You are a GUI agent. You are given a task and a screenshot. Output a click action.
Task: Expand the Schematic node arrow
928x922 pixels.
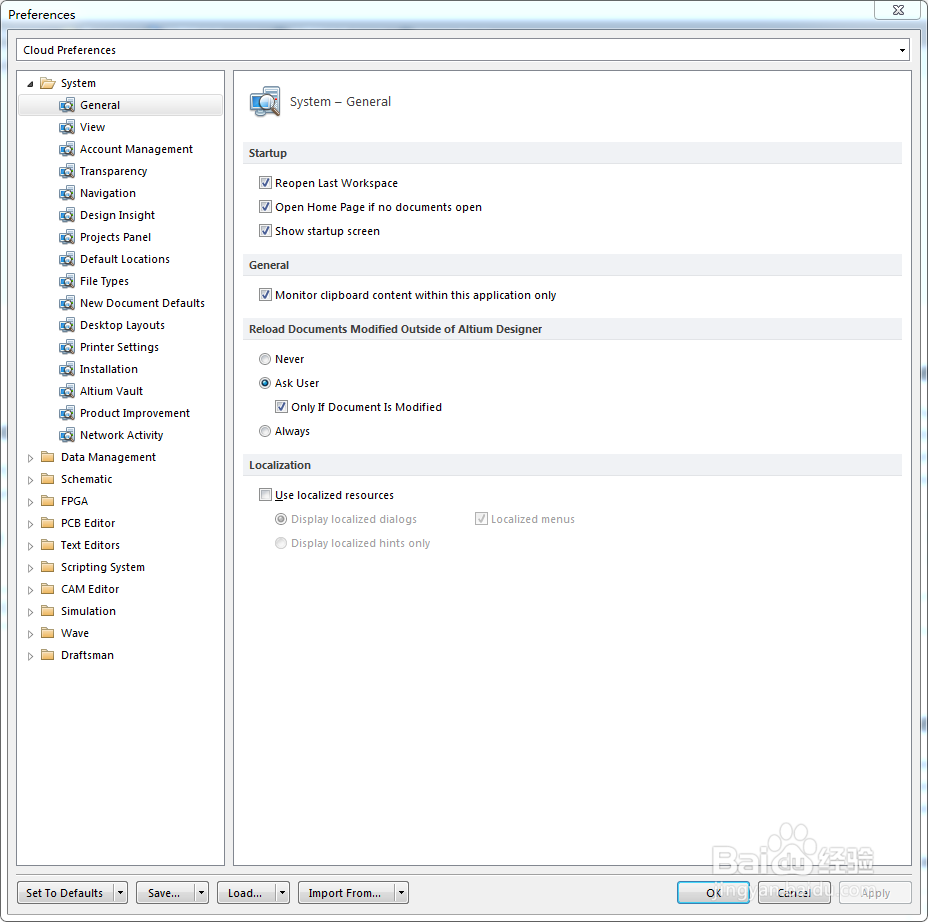pos(30,480)
